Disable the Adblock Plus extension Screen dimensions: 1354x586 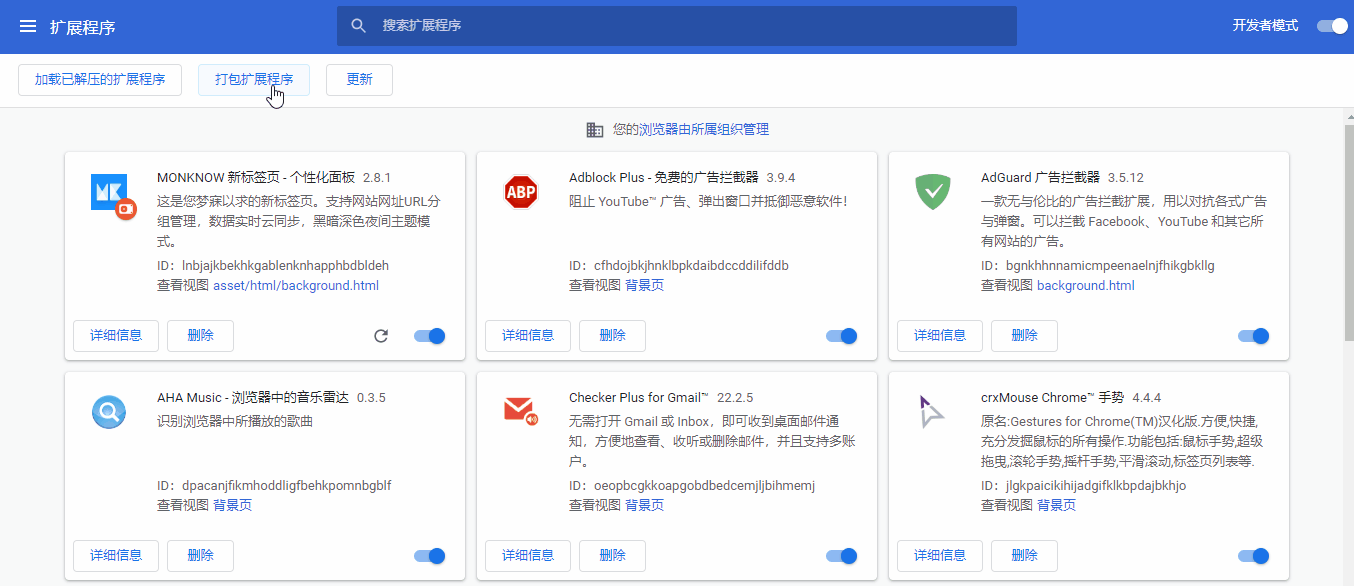click(841, 336)
